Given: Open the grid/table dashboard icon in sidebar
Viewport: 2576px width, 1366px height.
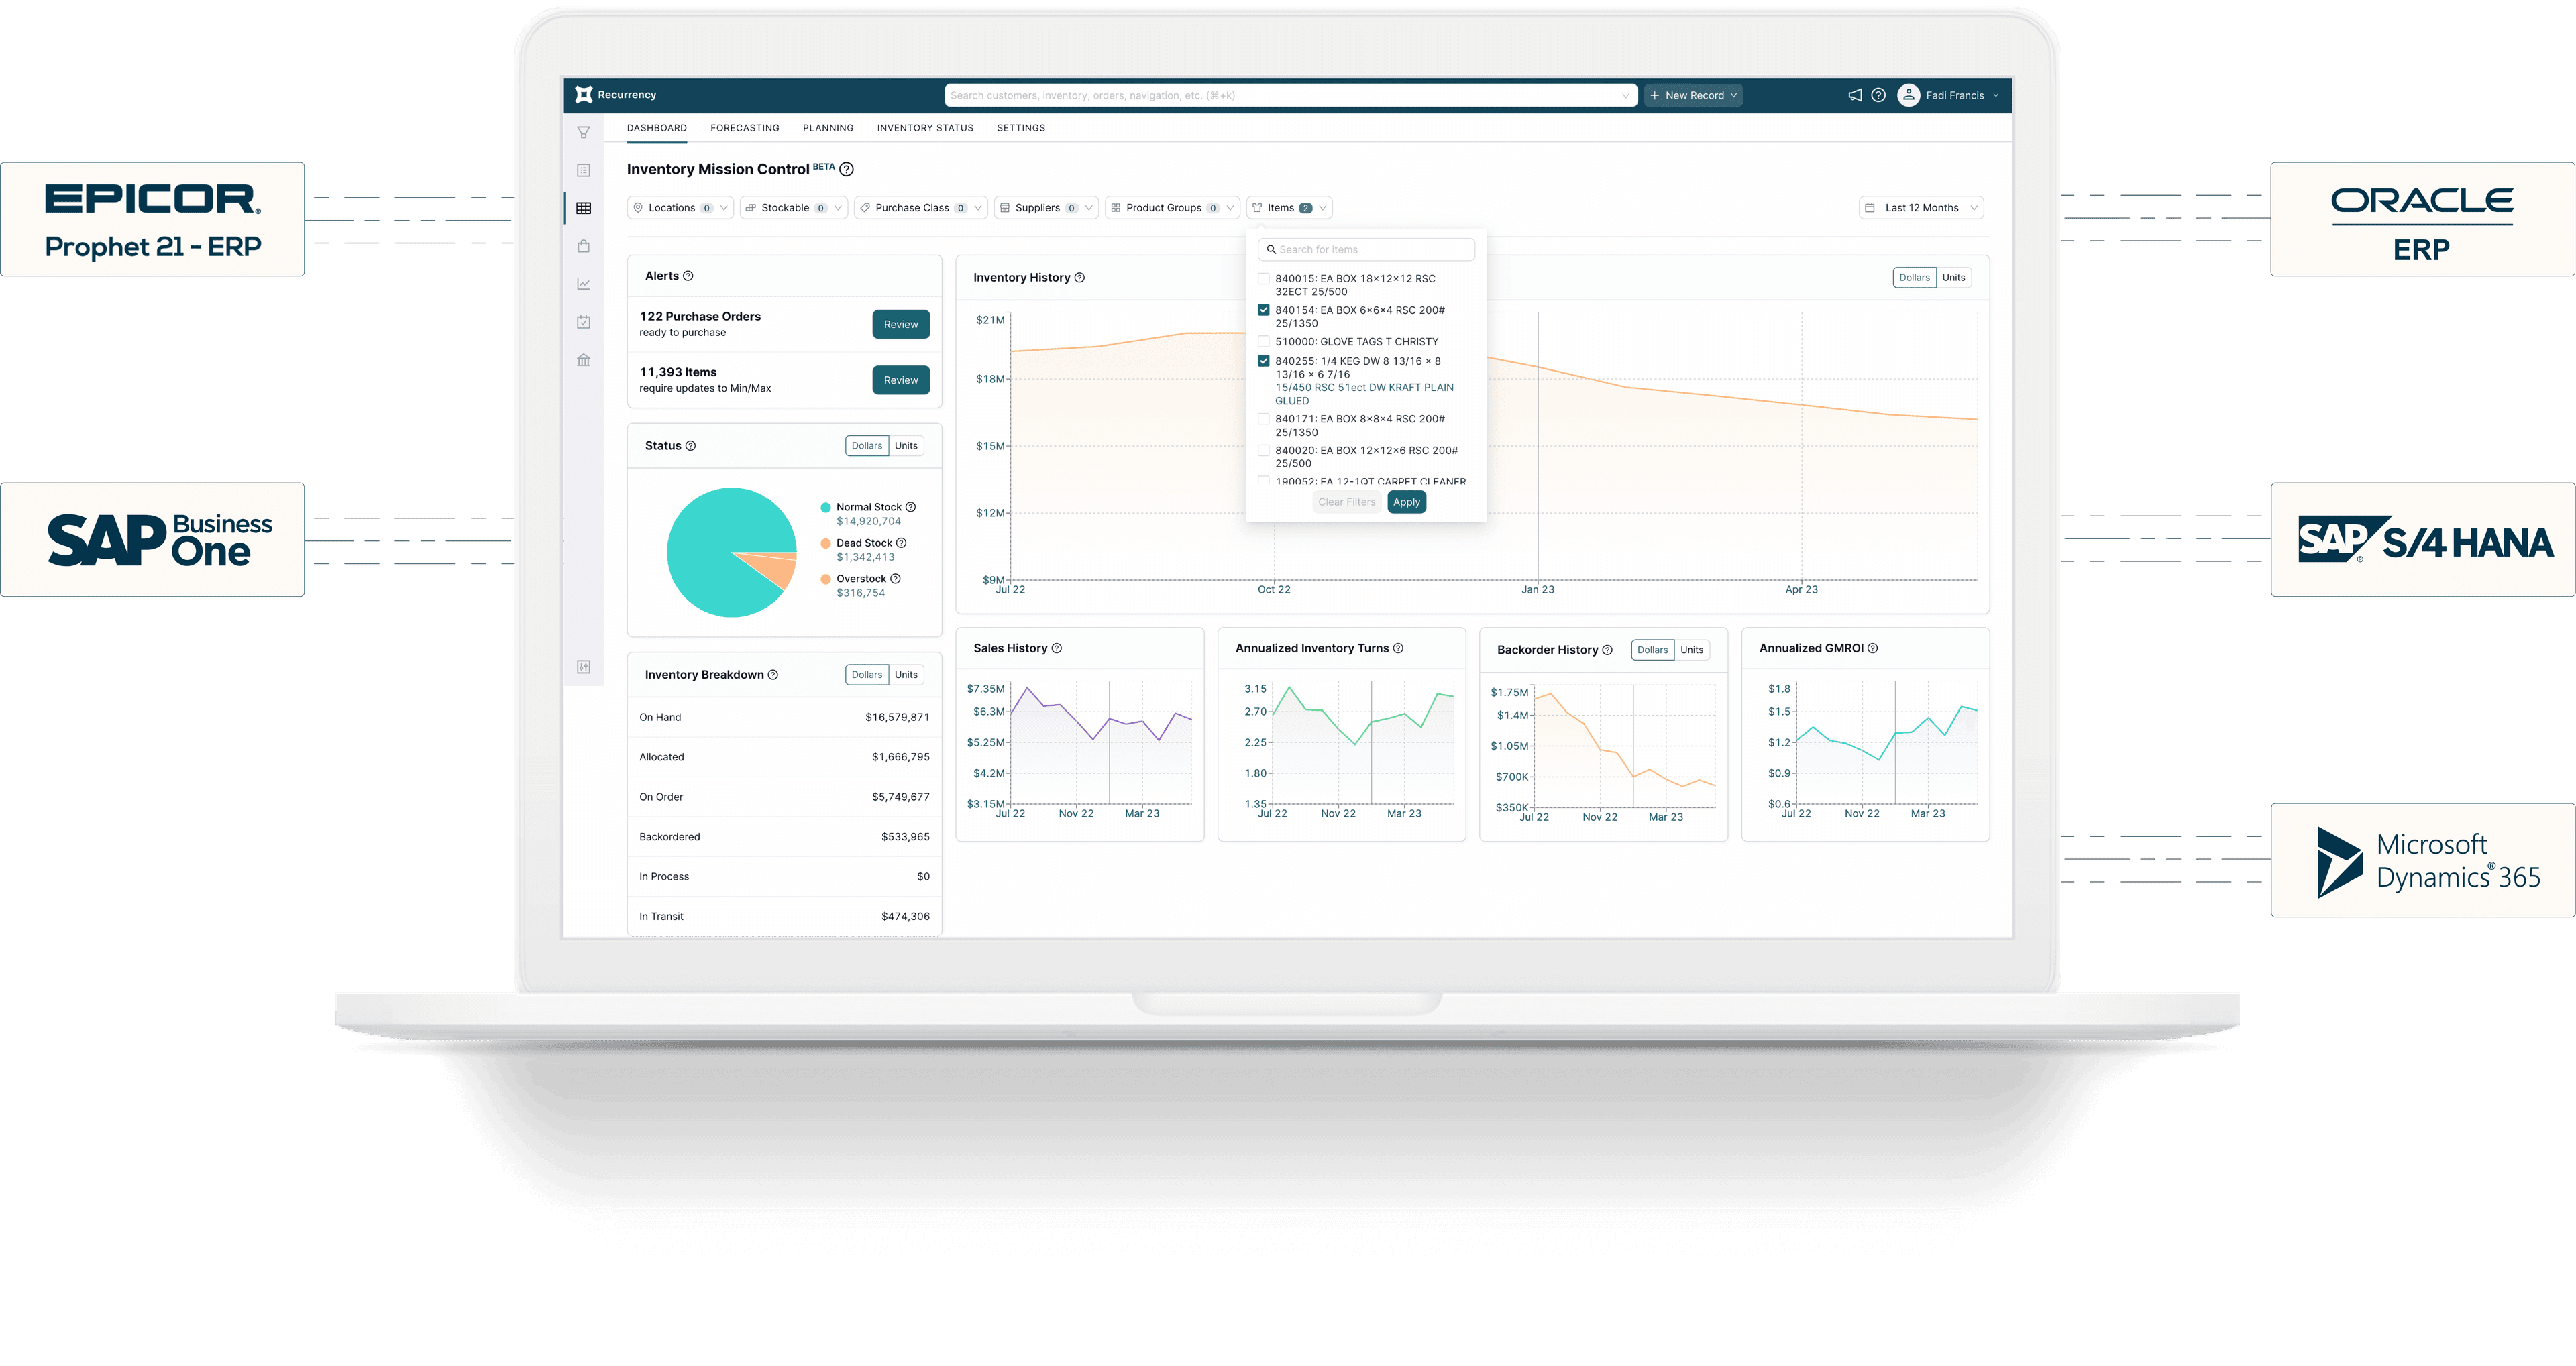Looking at the screenshot, I should click(584, 207).
